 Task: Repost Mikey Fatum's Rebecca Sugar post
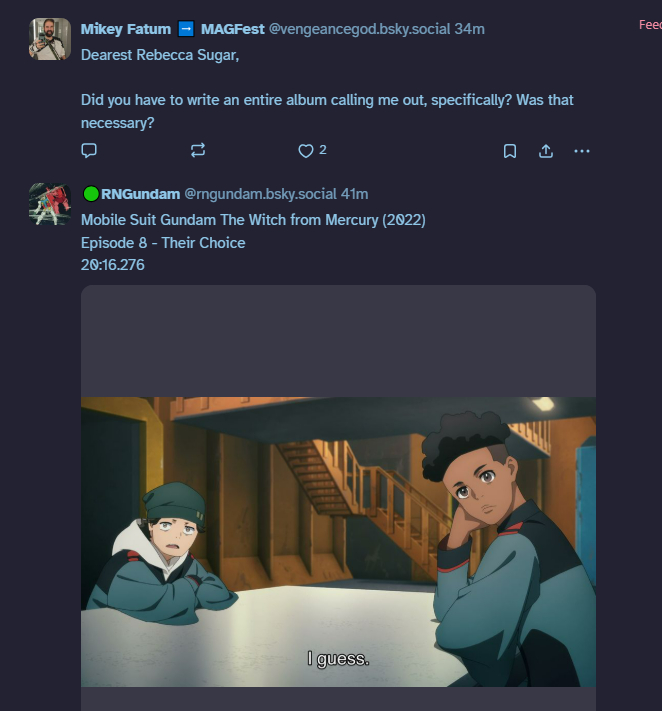(x=198, y=151)
